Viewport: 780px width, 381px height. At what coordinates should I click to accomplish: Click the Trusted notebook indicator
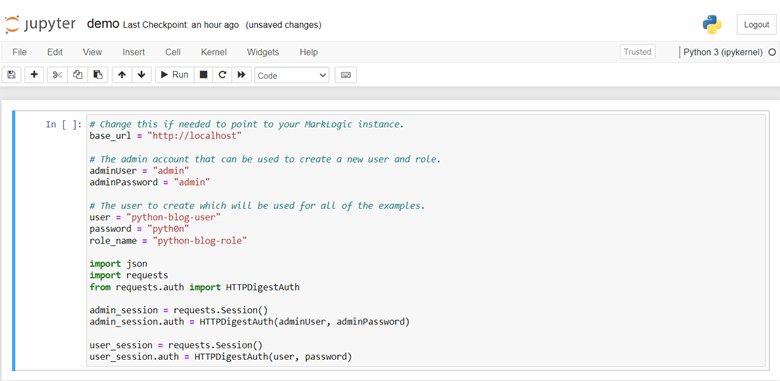(638, 52)
